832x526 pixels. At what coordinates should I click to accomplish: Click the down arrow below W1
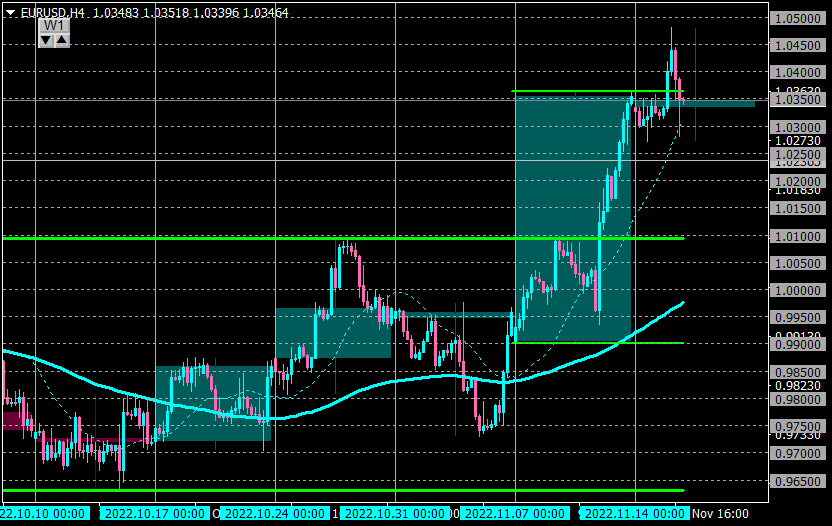(46, 40)
